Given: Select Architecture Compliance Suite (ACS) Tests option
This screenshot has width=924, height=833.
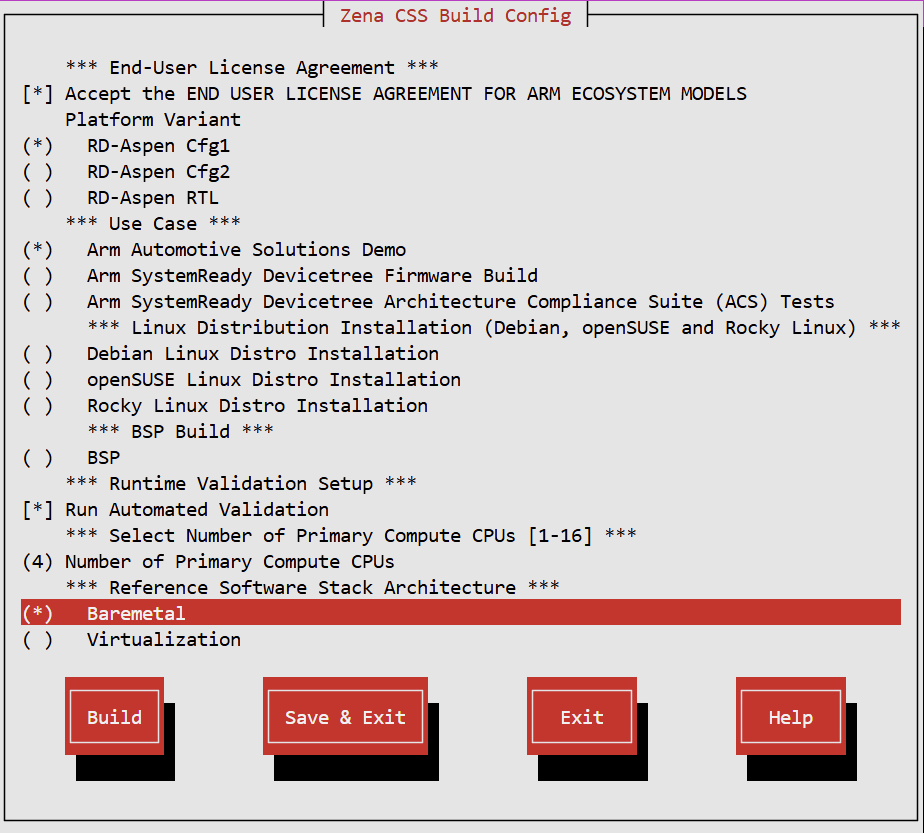Looking at the screenshot, I should coord(428,301).
